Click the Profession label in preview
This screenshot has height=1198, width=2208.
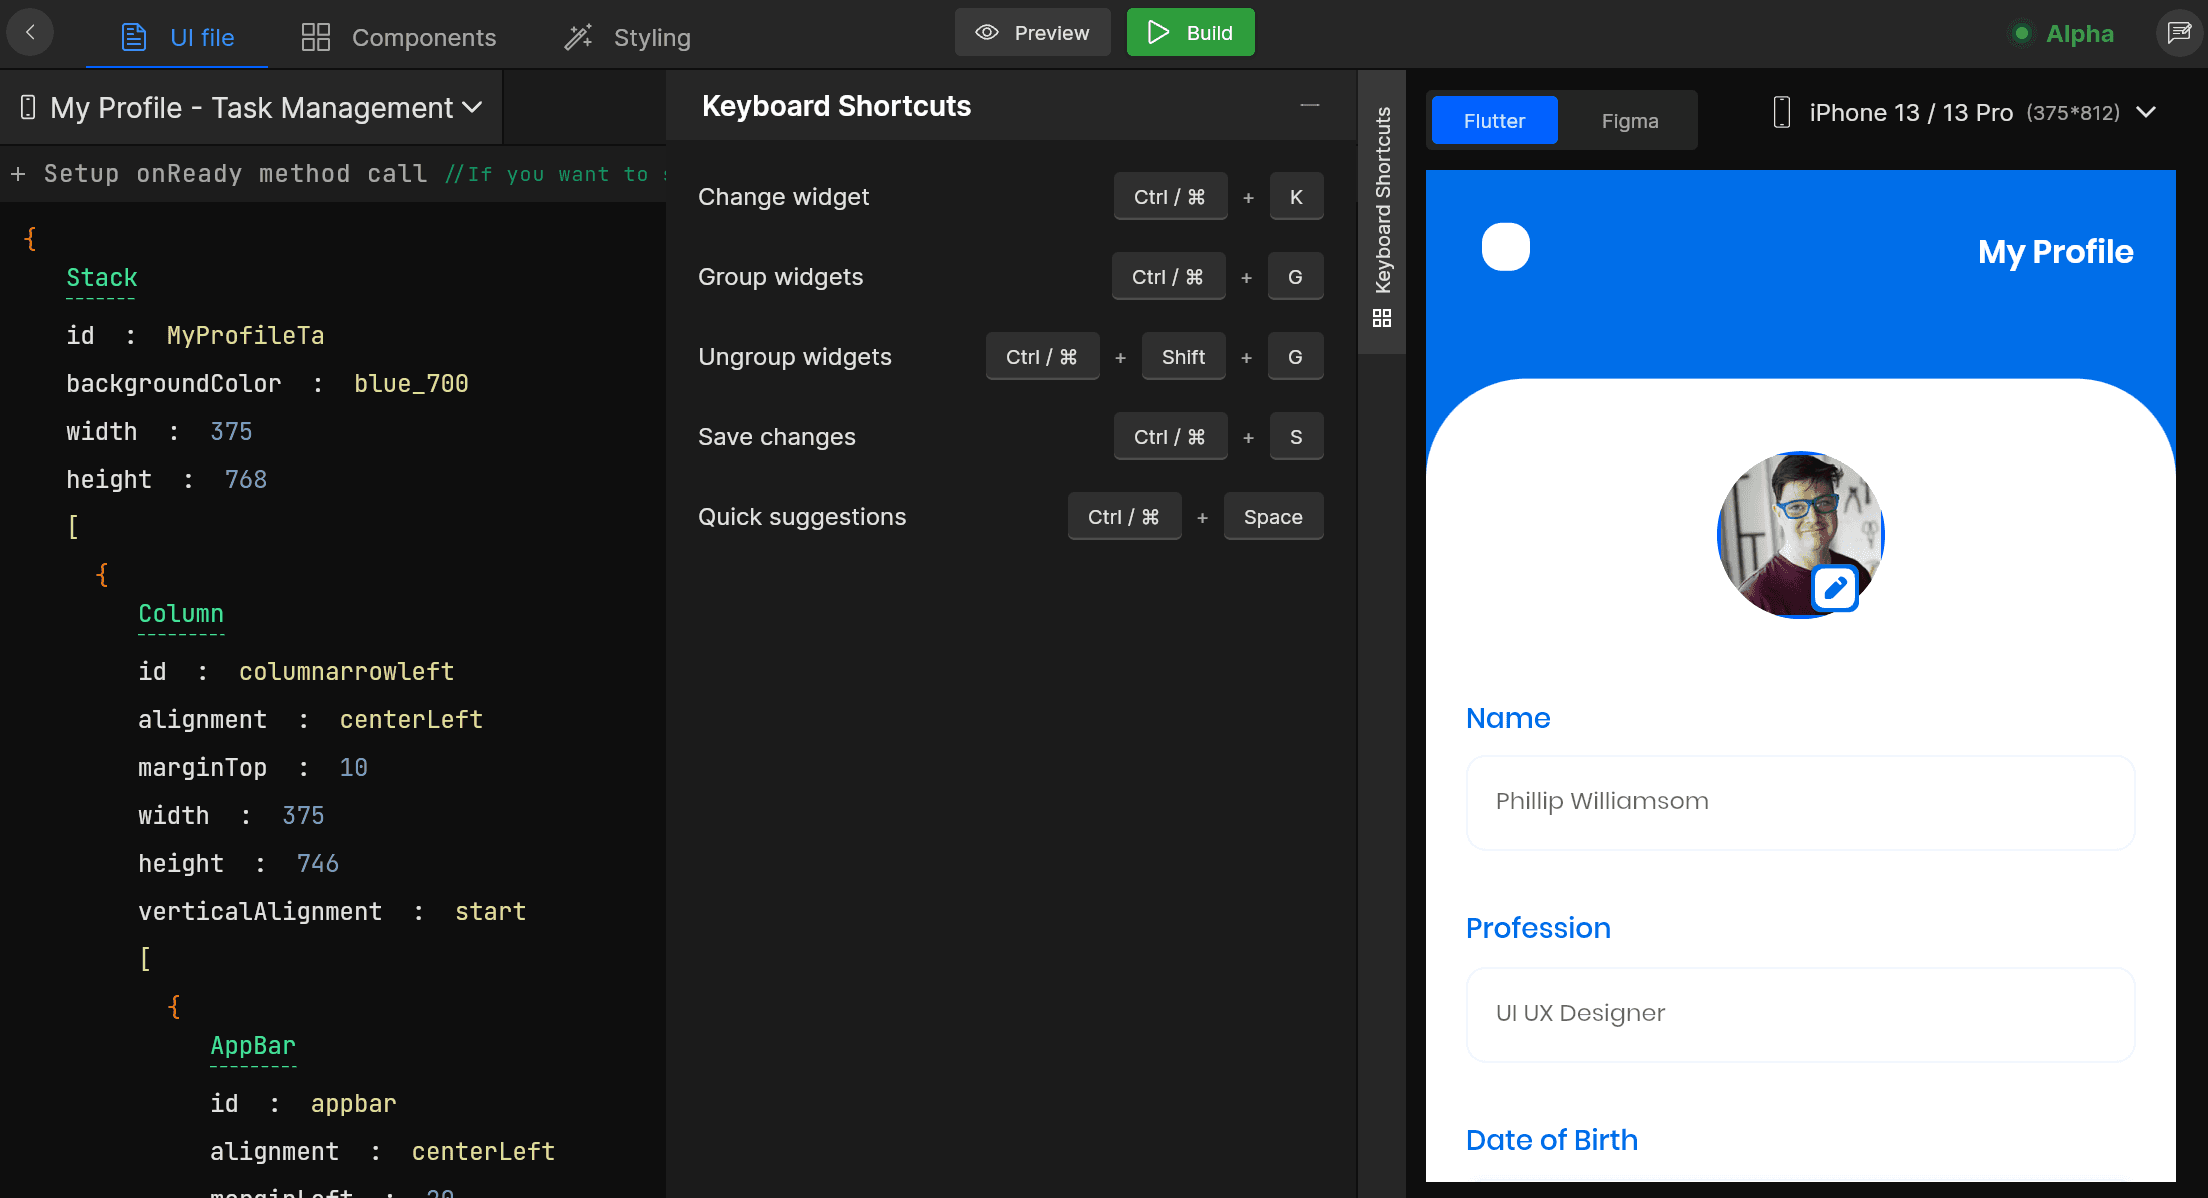tap(1538, 928)
